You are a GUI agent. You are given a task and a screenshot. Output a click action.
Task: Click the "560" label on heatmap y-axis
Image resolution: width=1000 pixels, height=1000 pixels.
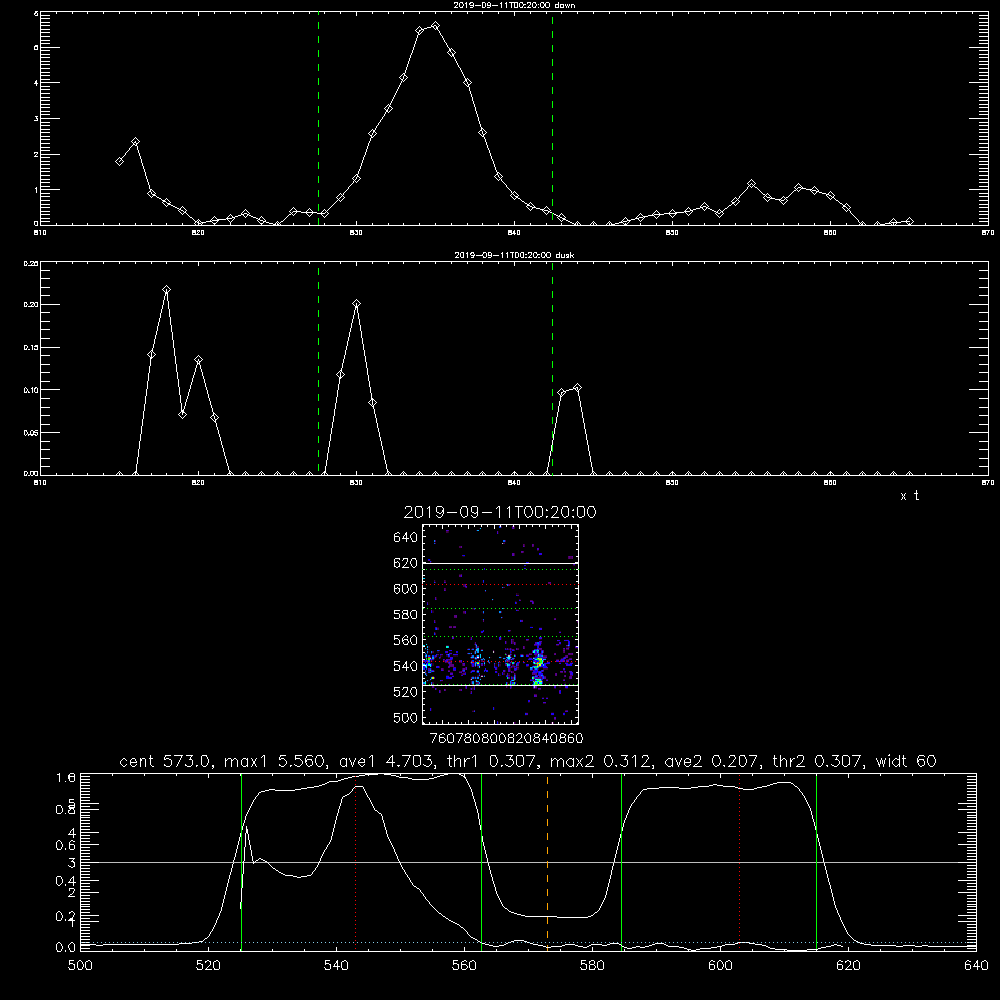(x=405, y=640)
